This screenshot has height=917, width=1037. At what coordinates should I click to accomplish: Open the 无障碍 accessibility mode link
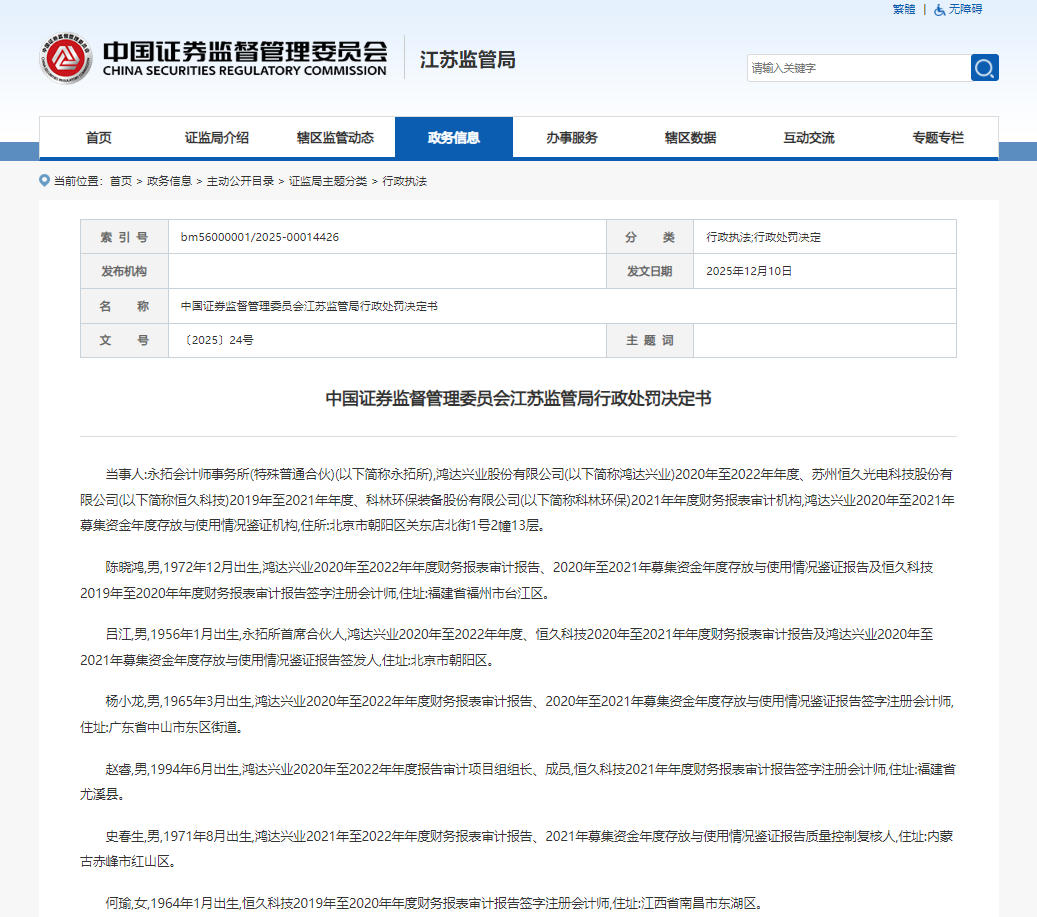[965, 9]
